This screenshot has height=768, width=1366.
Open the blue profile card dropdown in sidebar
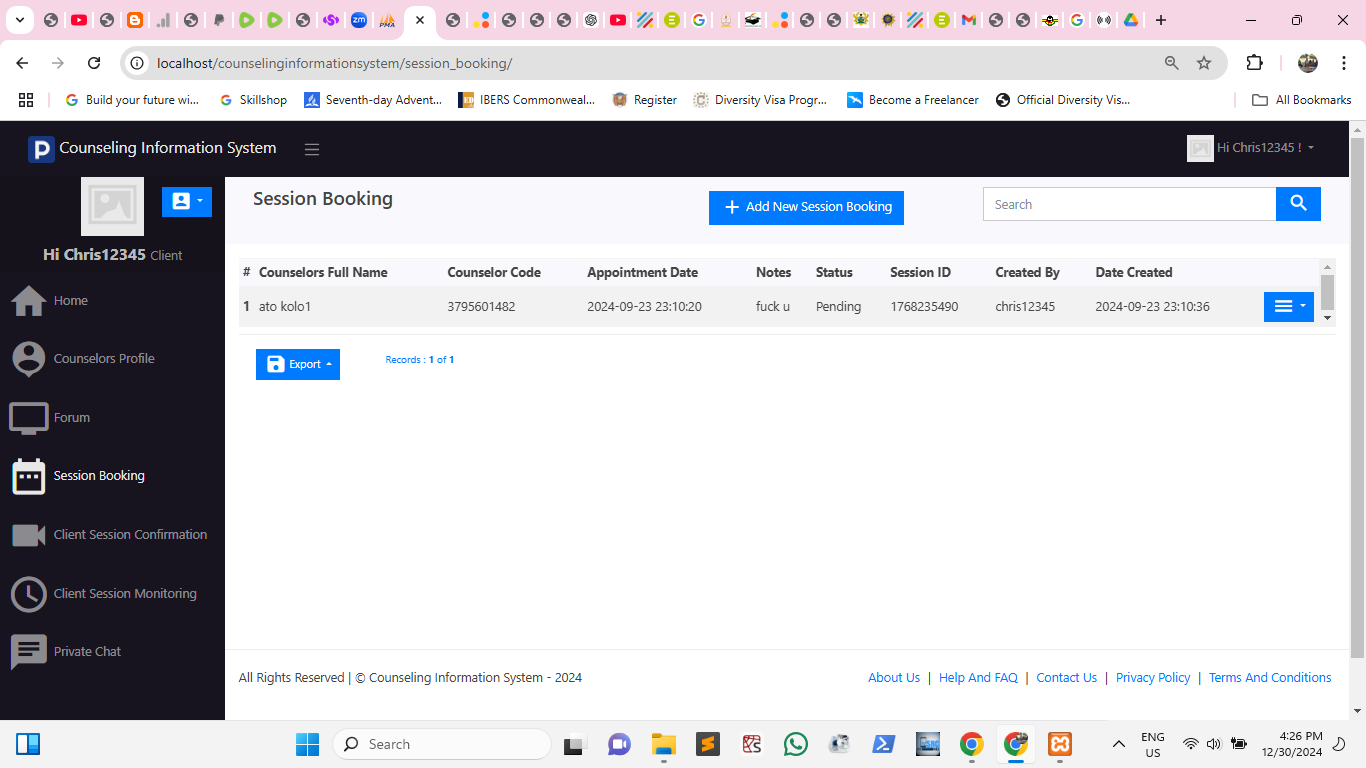[187, 202]
